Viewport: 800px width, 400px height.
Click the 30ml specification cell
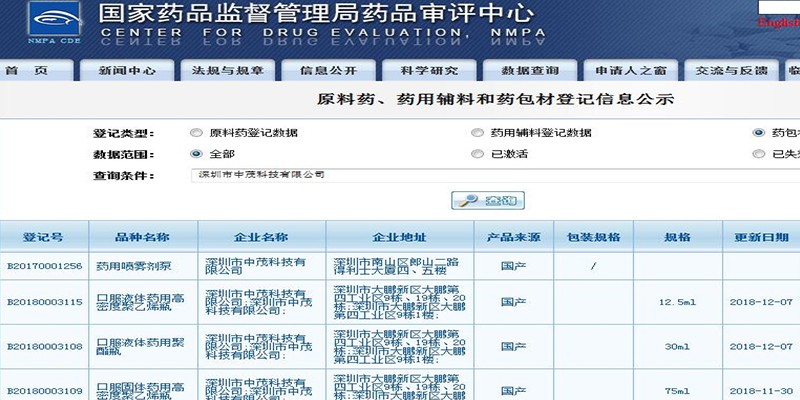678,346
